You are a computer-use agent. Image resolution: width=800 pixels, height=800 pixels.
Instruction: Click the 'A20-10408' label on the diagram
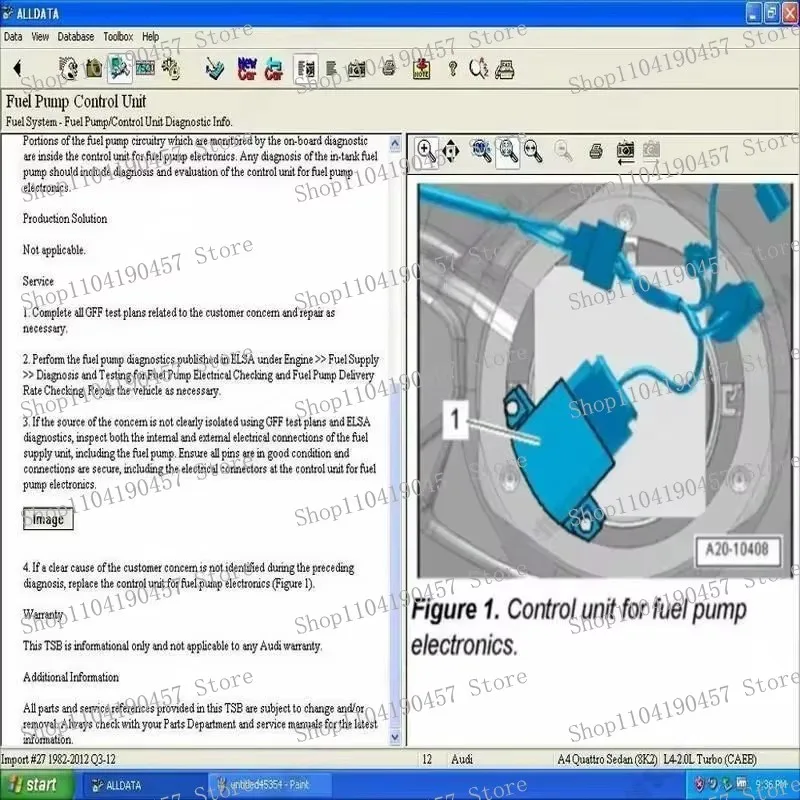click(737, 550)
